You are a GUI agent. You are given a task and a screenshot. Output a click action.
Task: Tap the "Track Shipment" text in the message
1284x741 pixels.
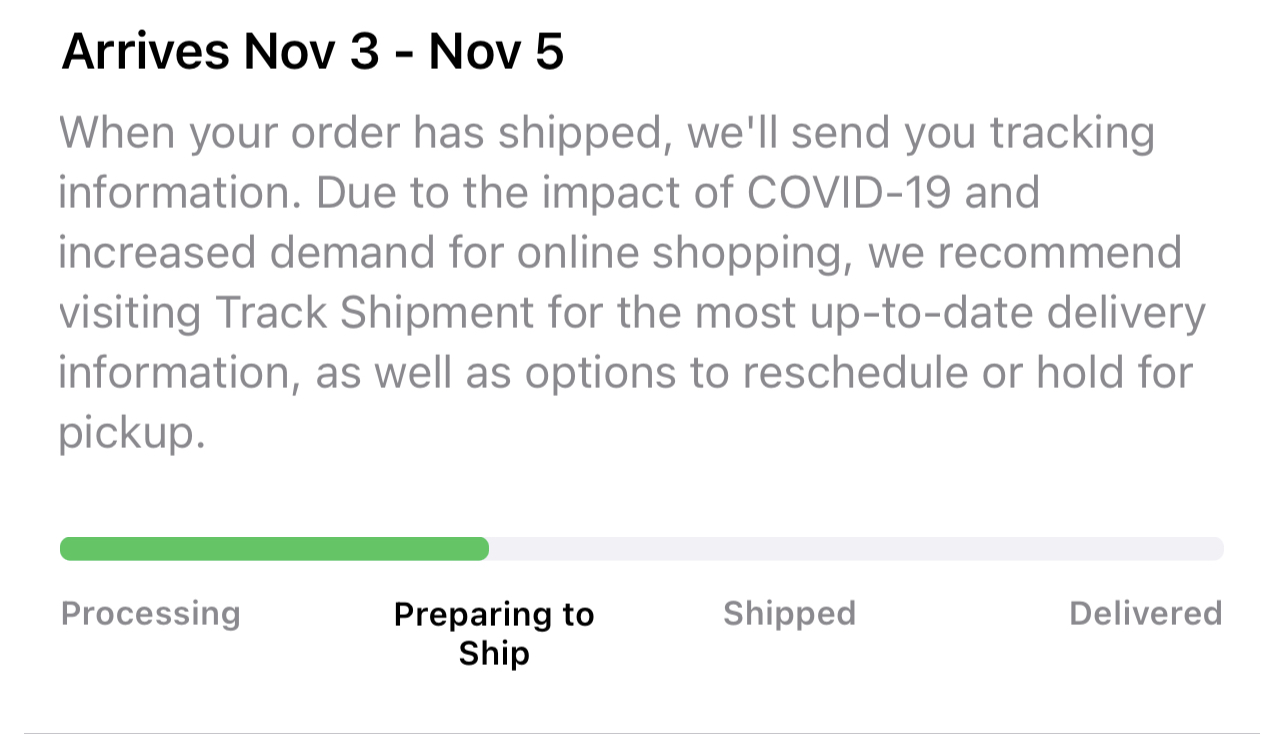[x=375, y=313]
